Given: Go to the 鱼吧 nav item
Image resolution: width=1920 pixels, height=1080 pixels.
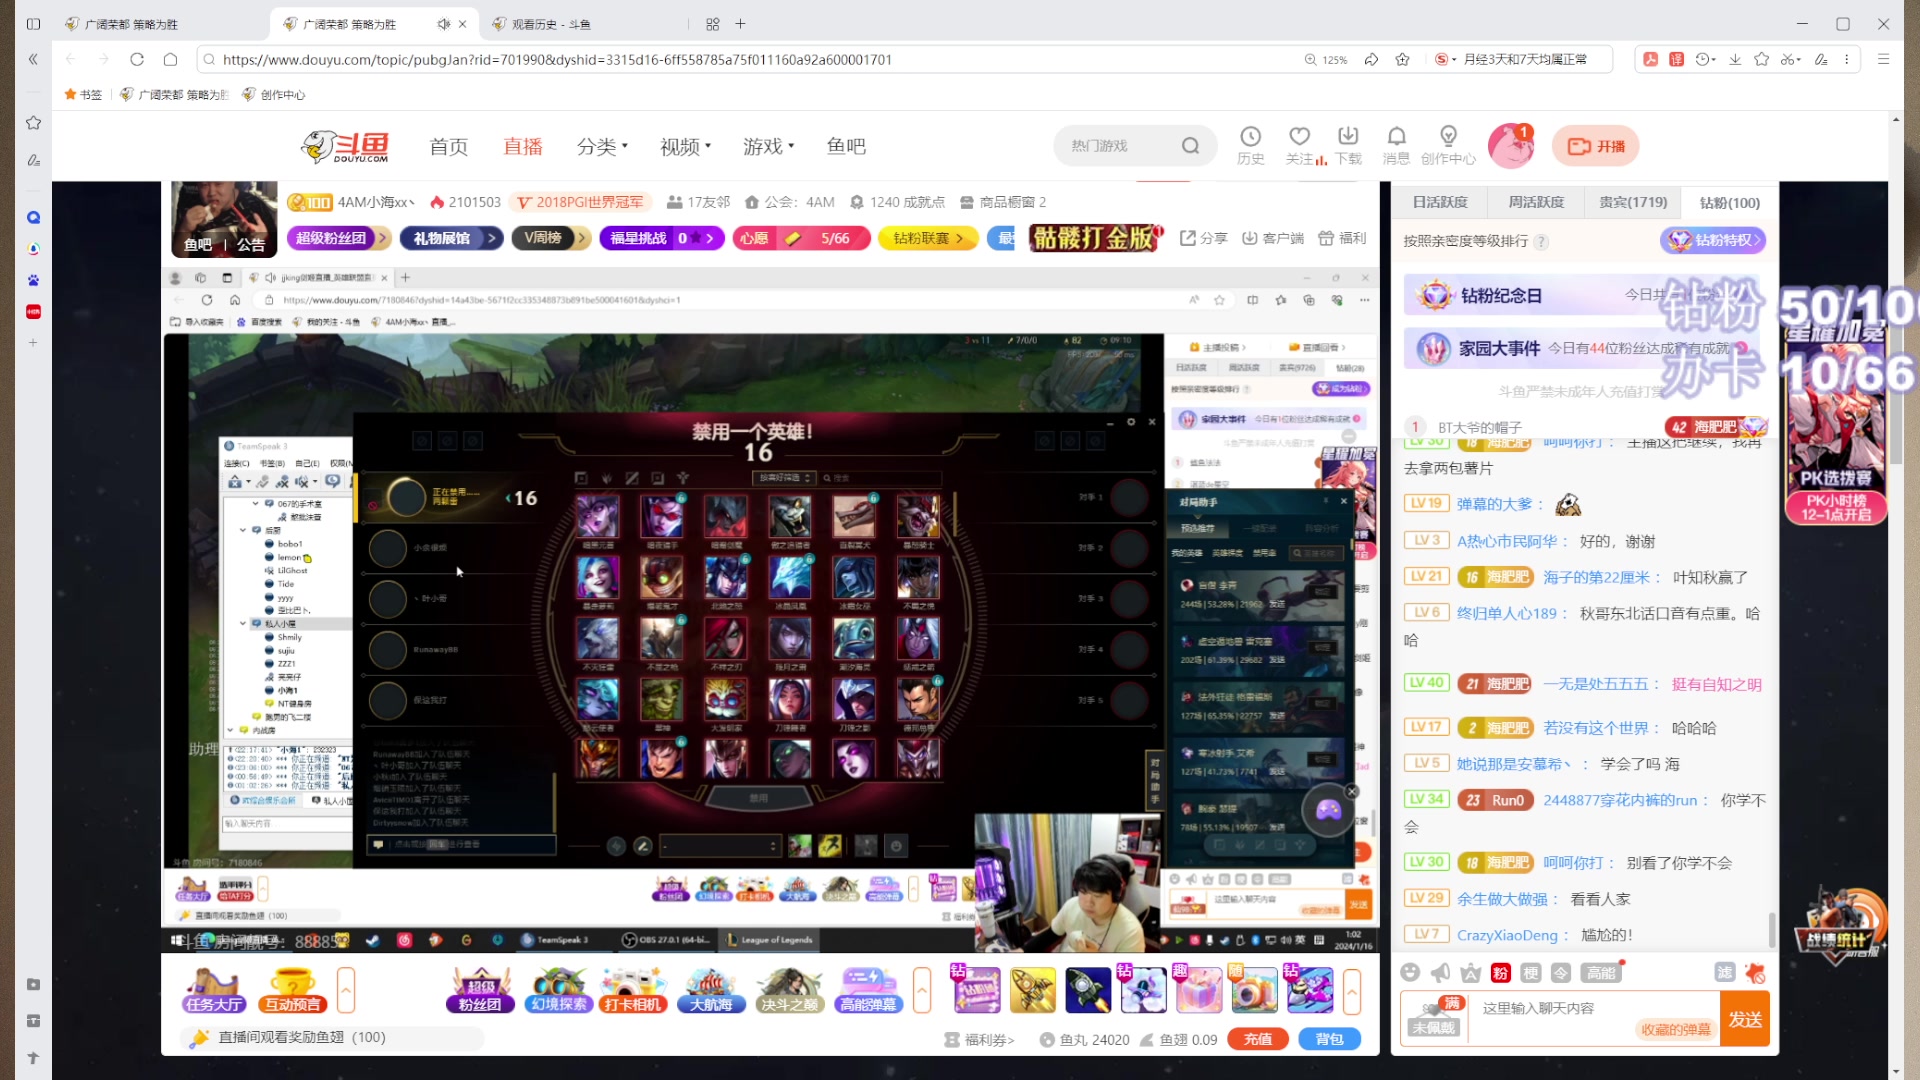Looking at the screenshot, I should (846, 146).
